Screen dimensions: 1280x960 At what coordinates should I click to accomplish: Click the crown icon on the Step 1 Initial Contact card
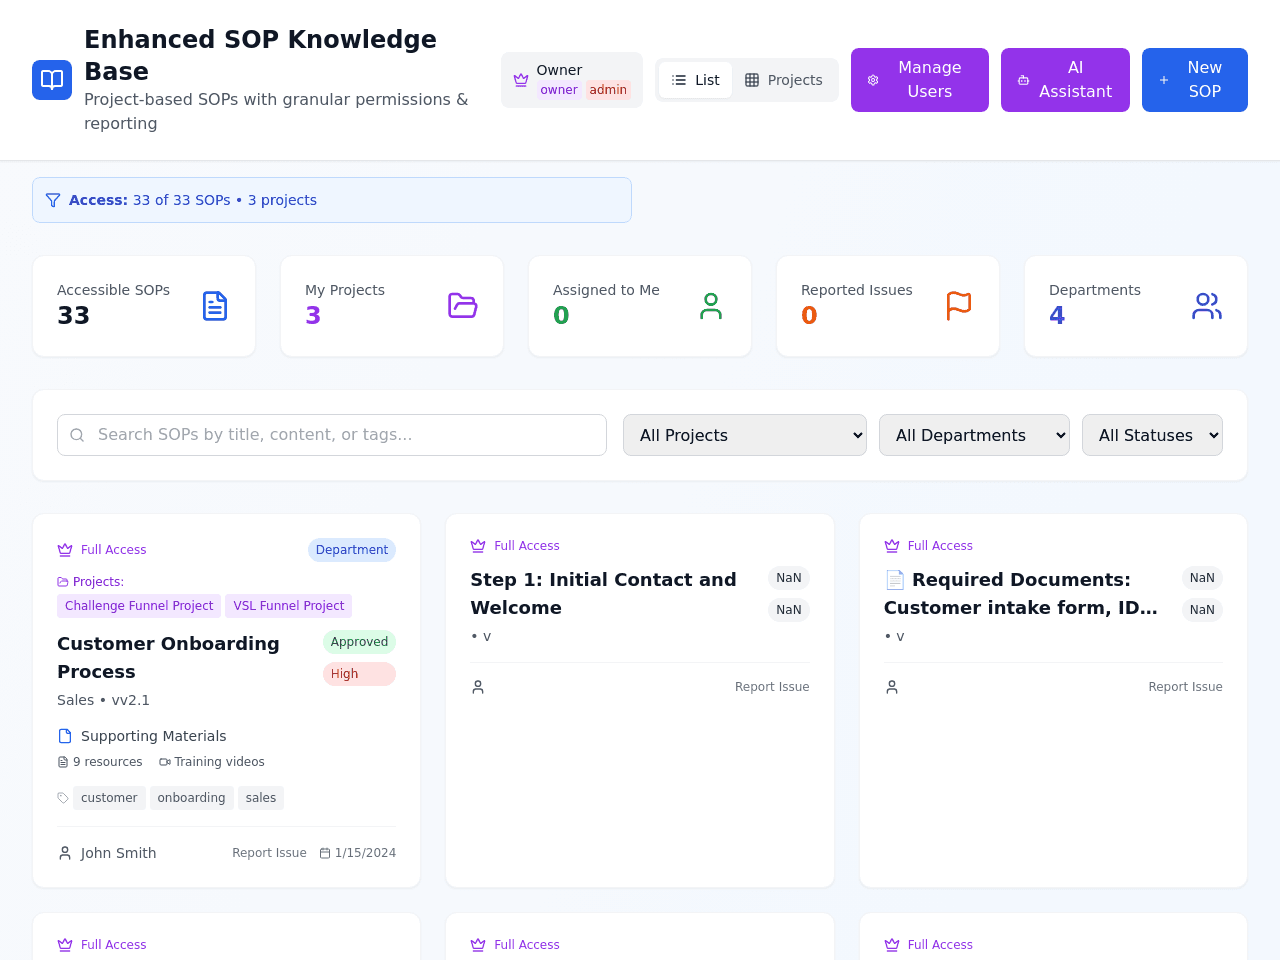point(478,546)
